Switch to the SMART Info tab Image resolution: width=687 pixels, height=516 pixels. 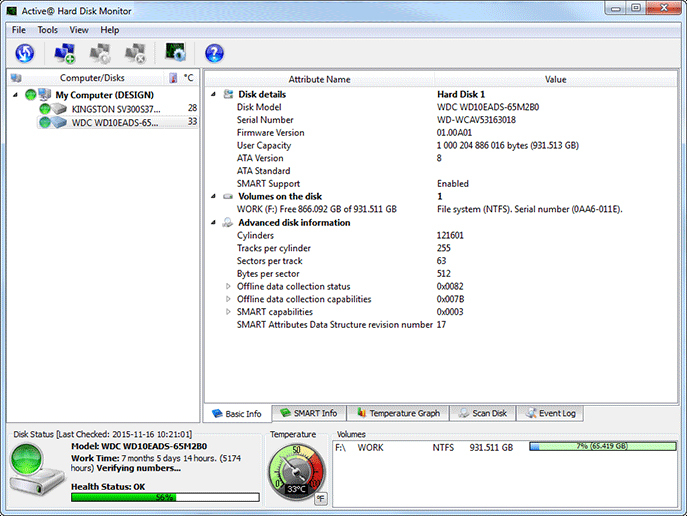tap(309, 413)
